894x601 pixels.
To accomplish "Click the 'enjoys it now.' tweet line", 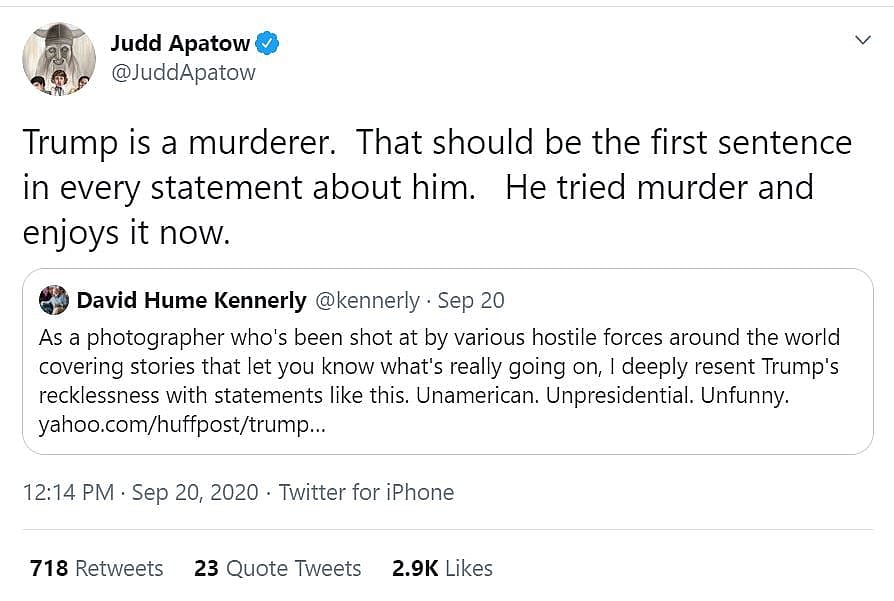I will 127,231.
